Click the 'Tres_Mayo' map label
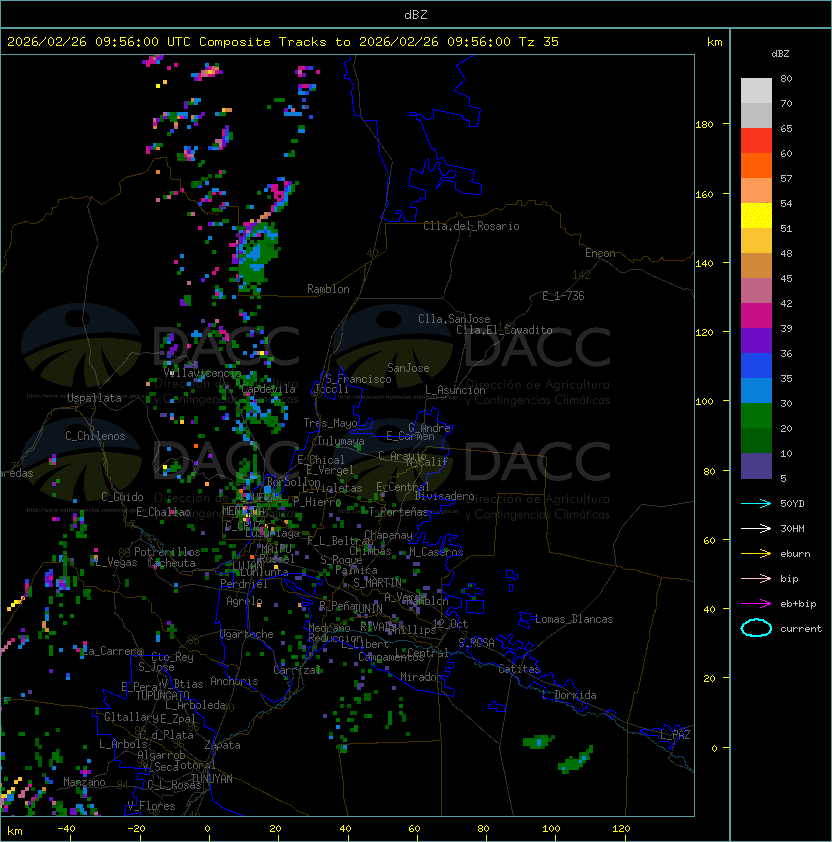The image size is (832, 842). 330,423
